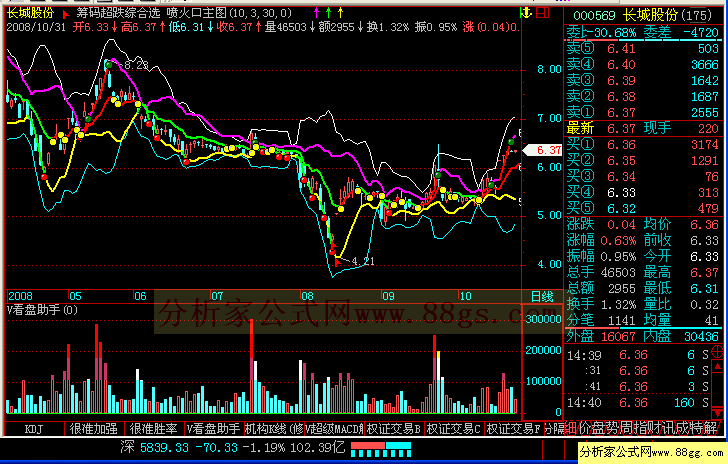Switch to 很准胜率 indicator tab
Viewport: 728px width, 464px height.
154,429
